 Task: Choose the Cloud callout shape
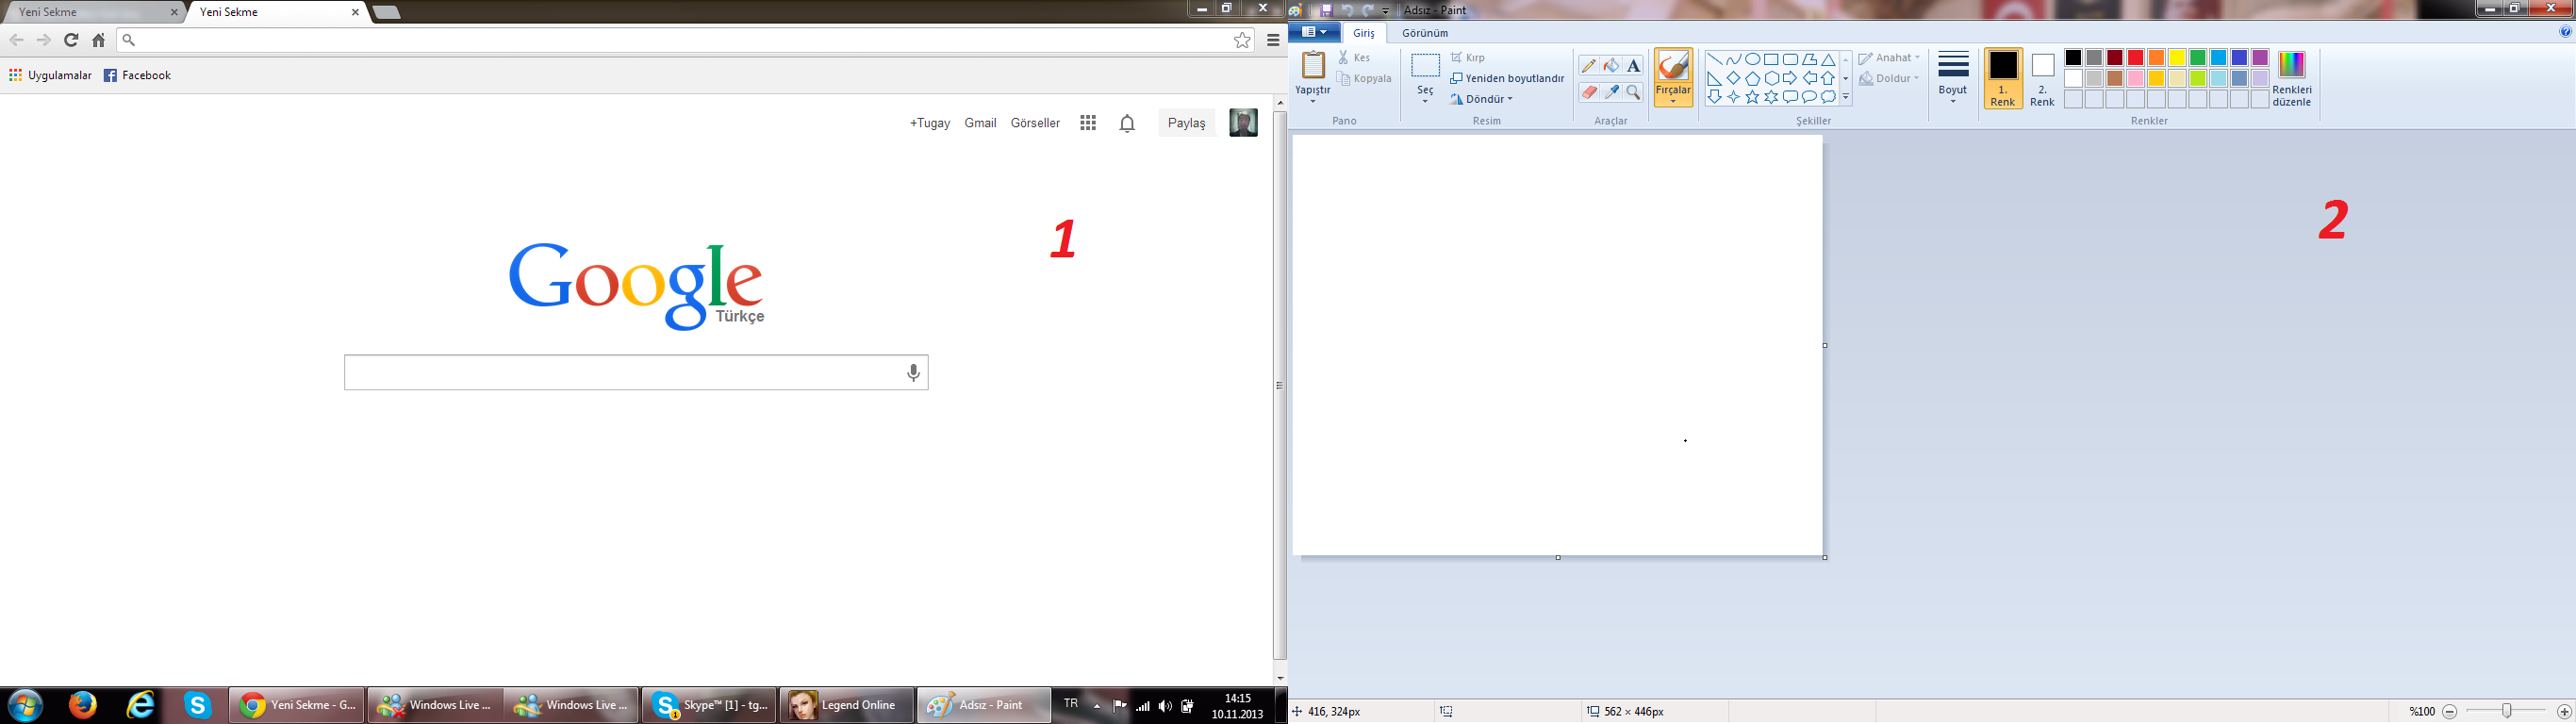point(1828,97)
